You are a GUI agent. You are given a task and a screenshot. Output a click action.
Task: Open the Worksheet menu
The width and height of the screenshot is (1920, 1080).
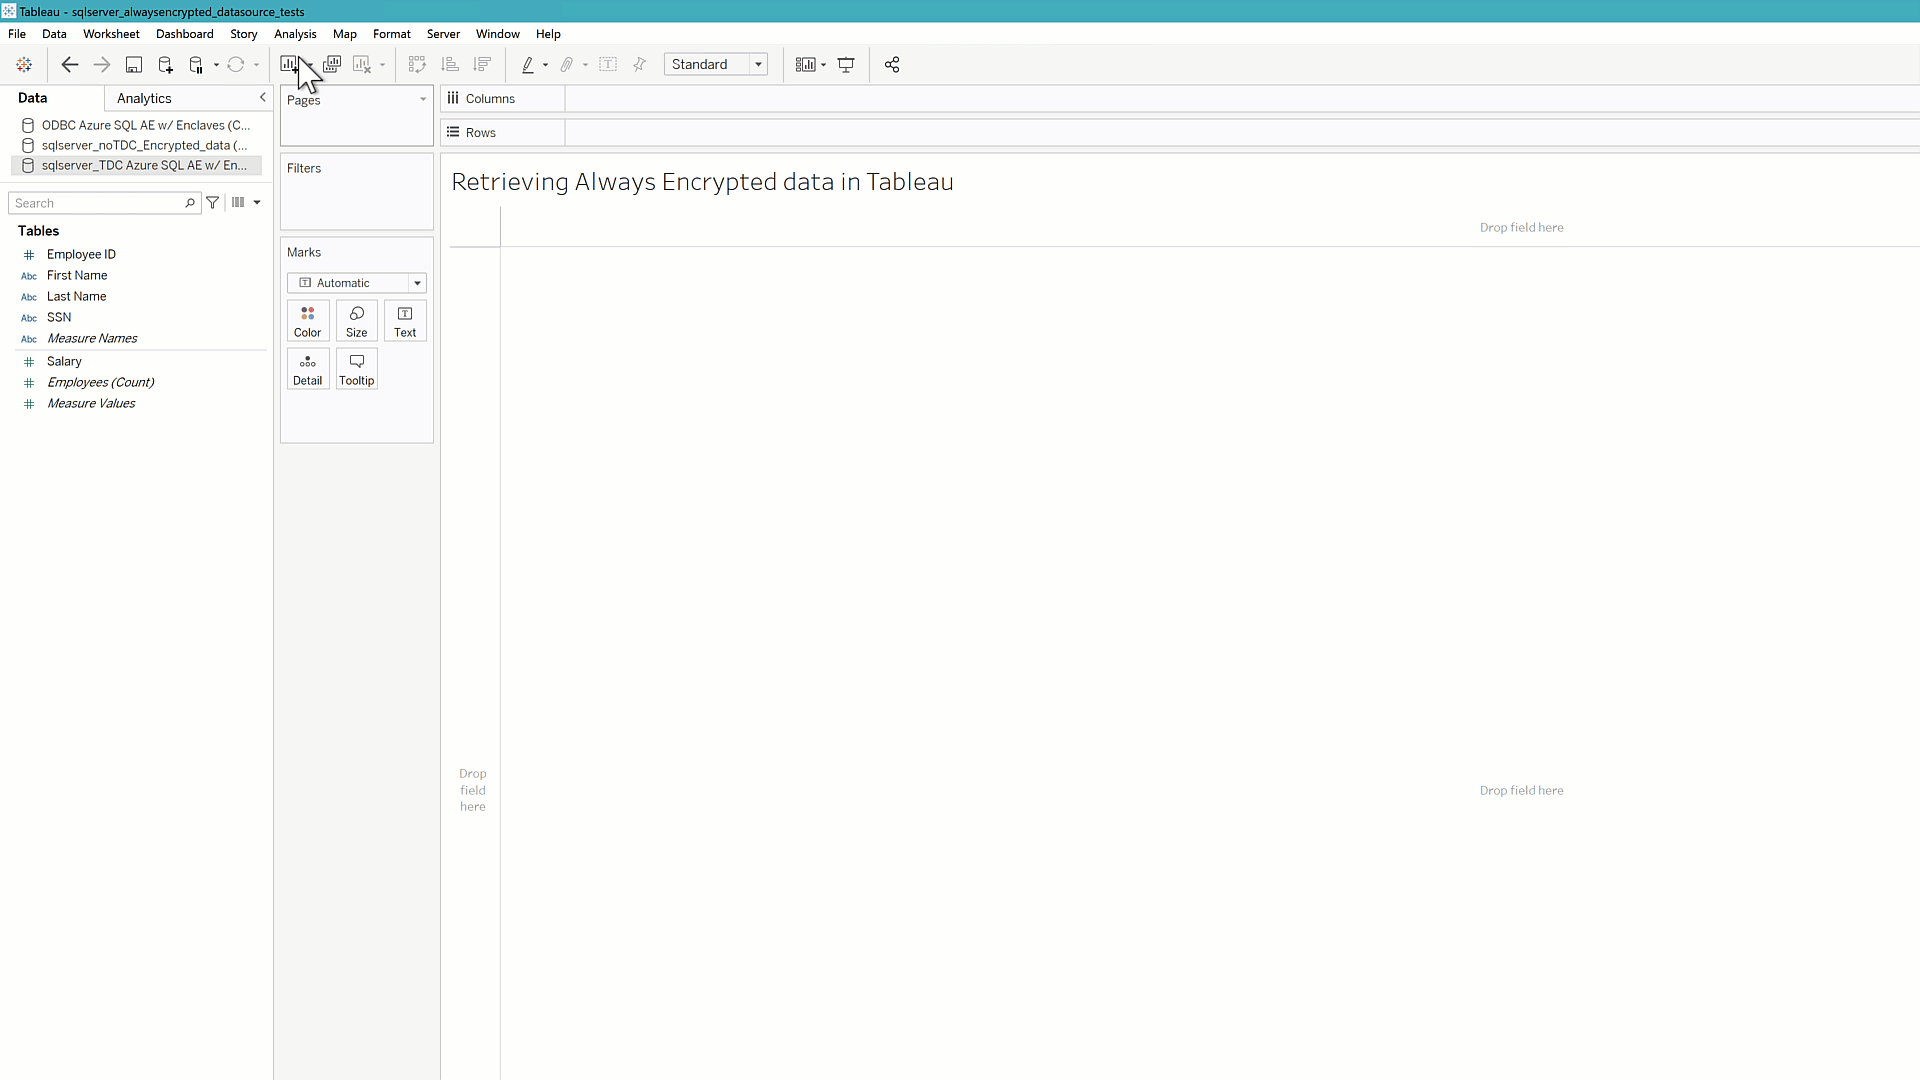point(111,34)
